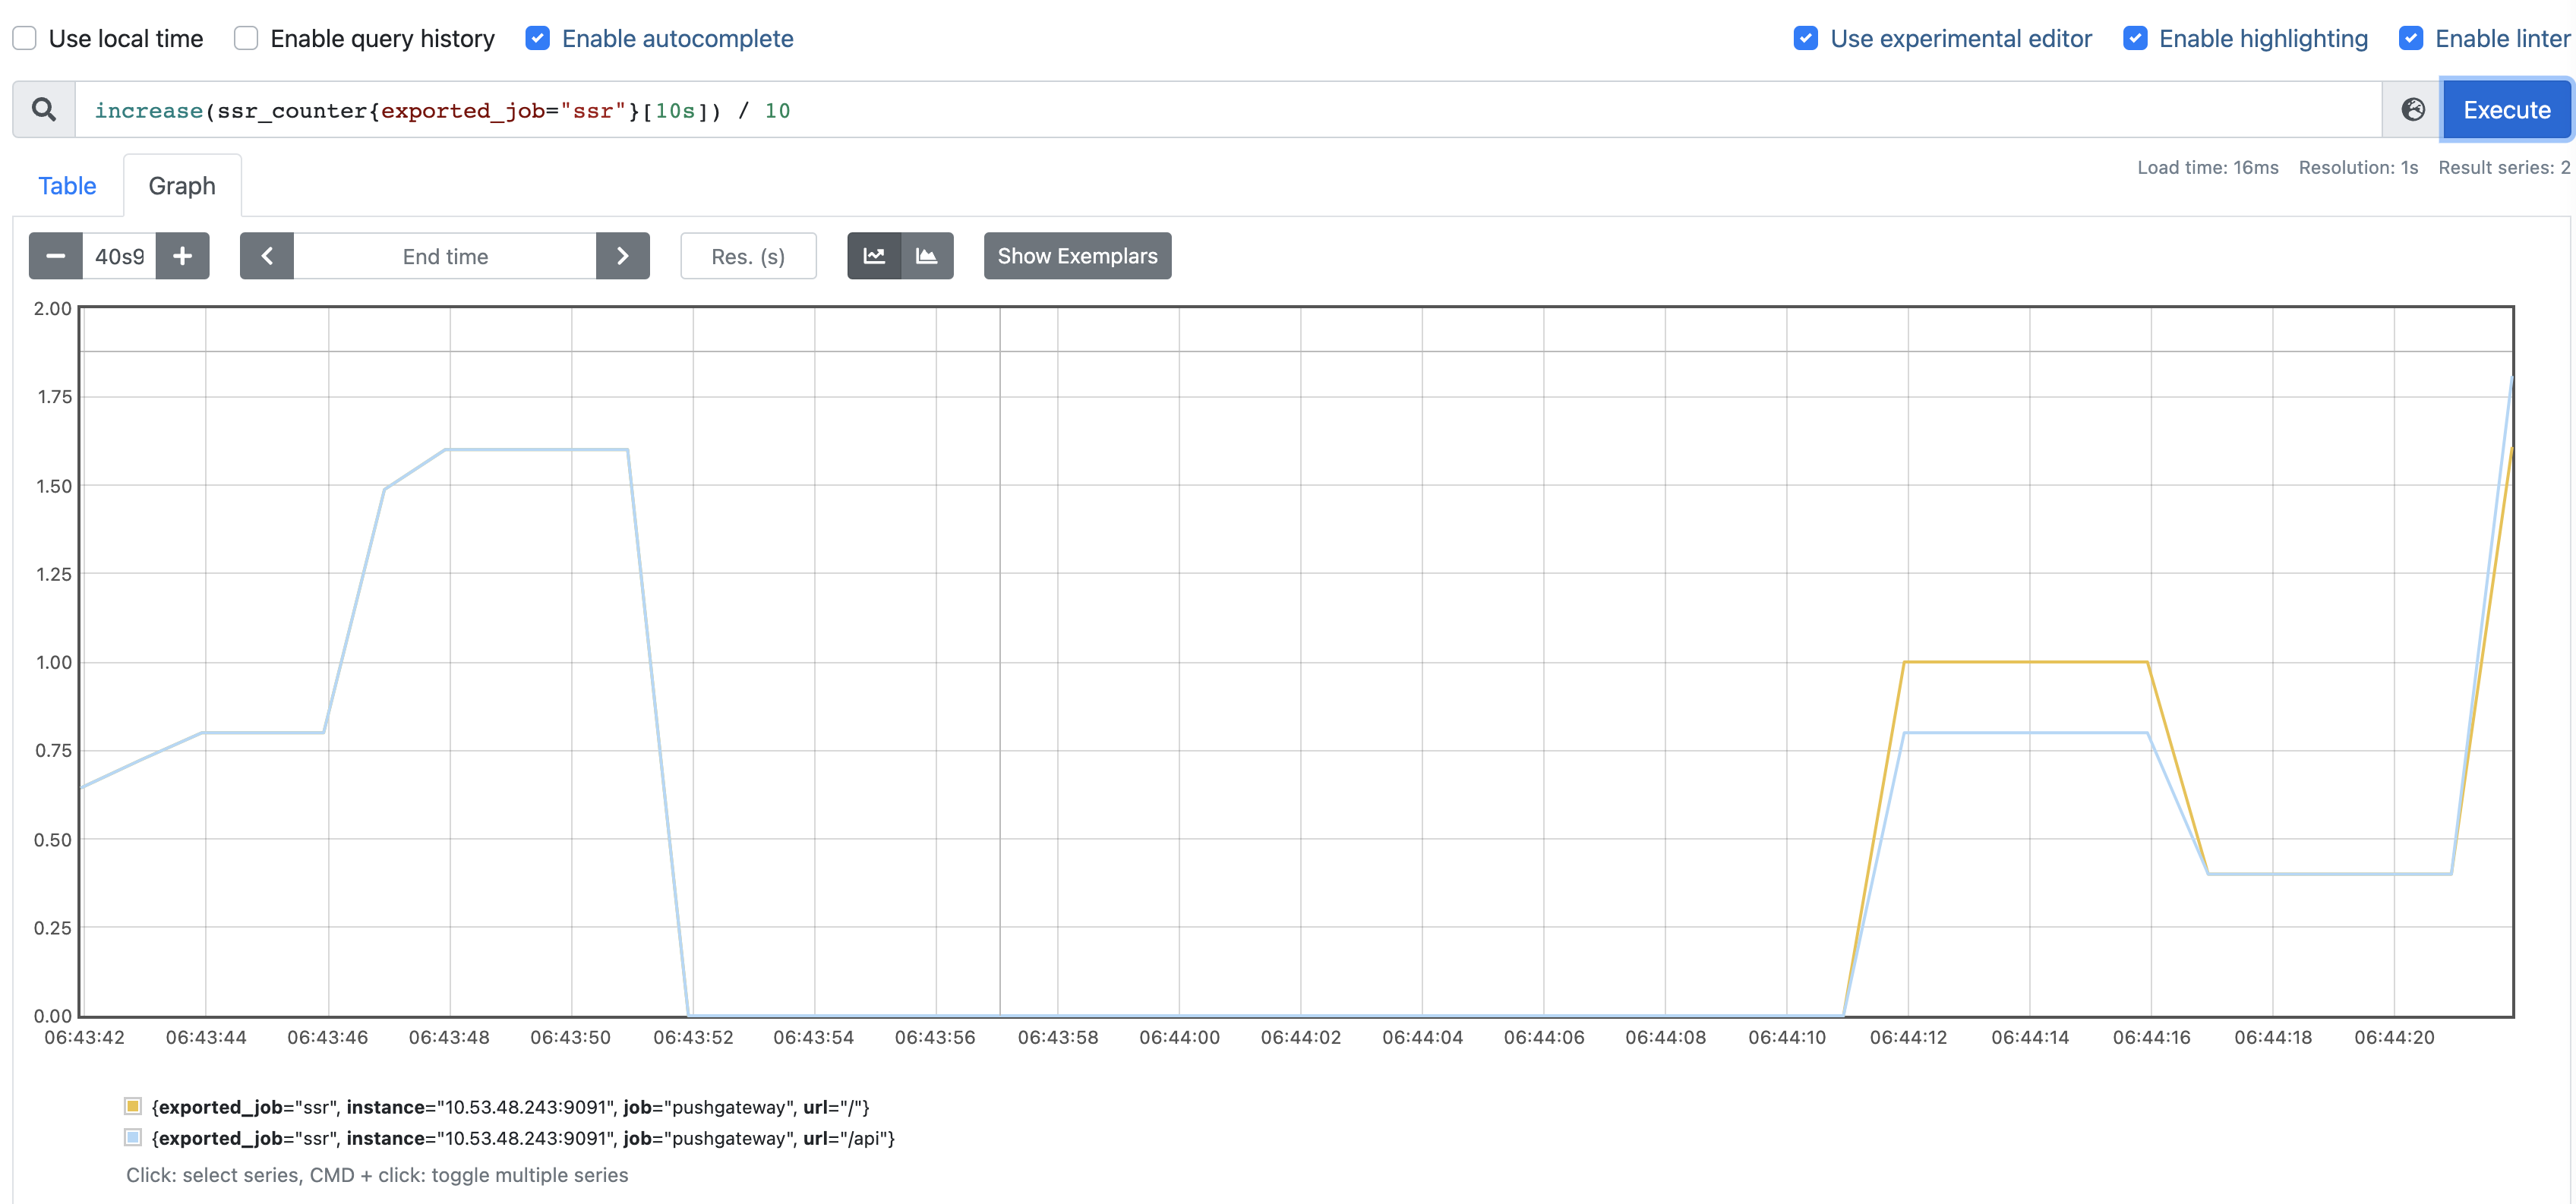Viewport: 2576px width, 1204px height.
Task: Increase the time range with plus
Action: [182, 256]
